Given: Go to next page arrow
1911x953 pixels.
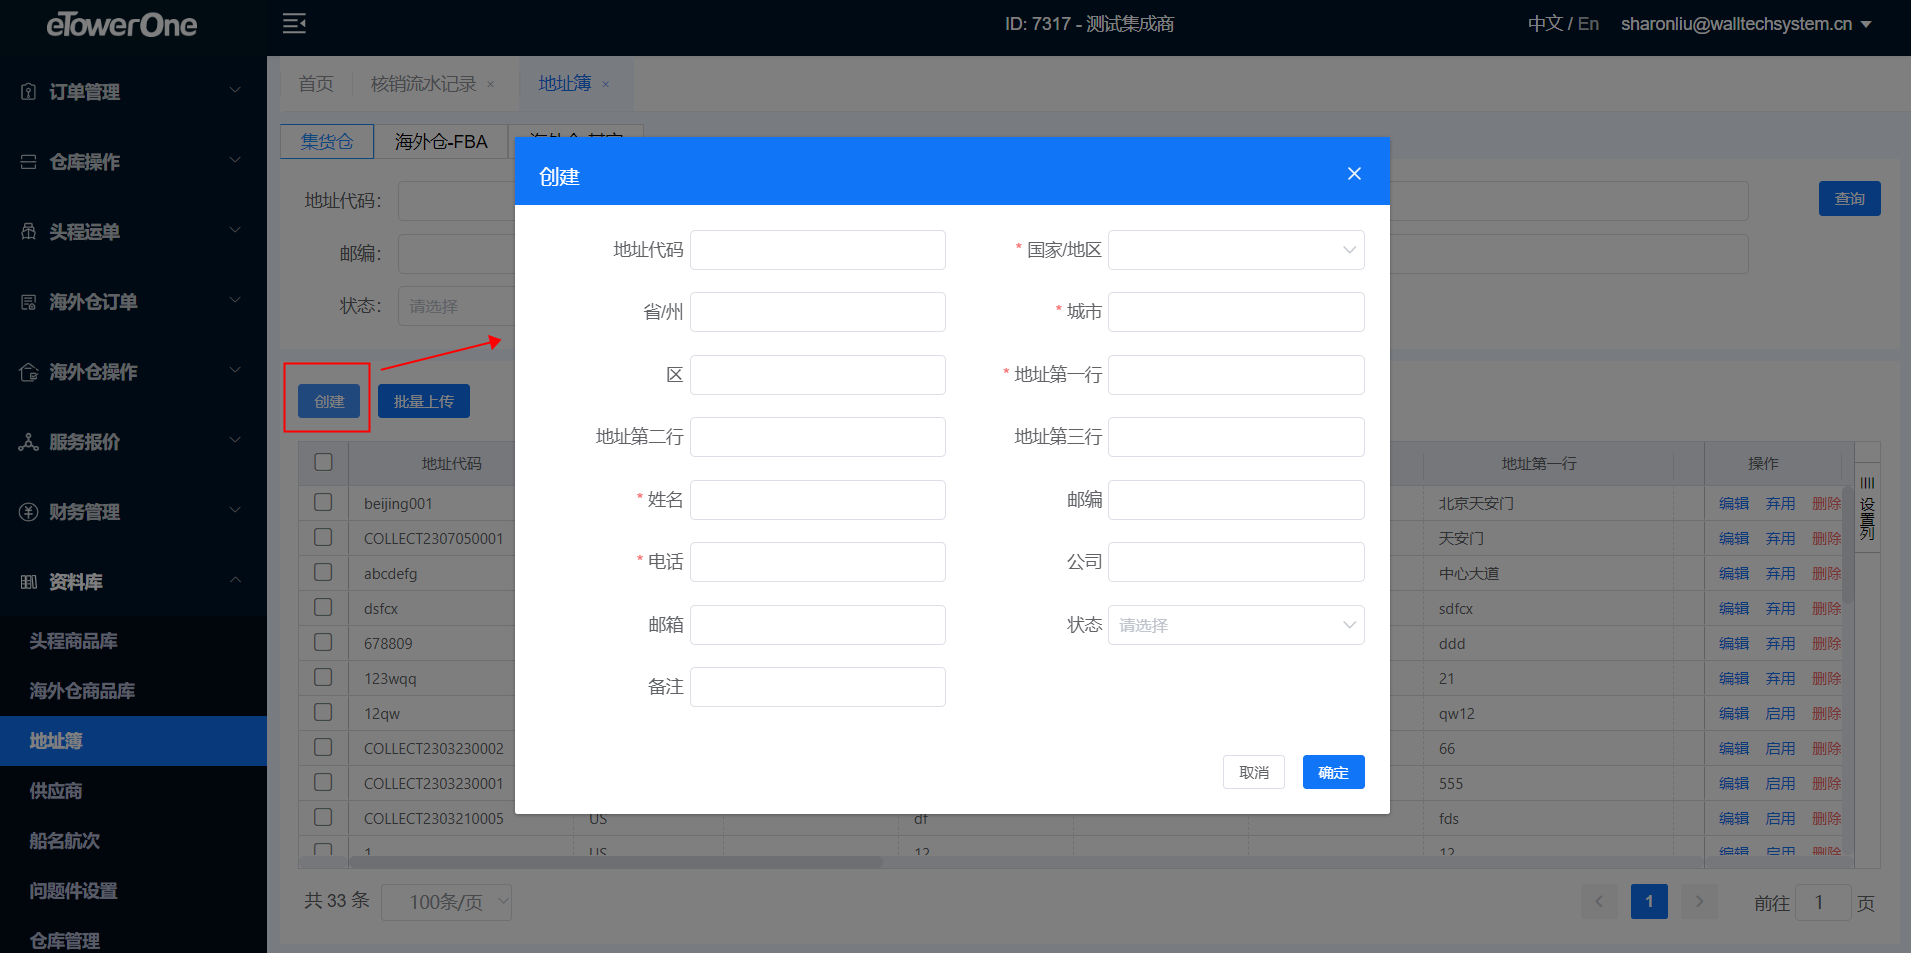Looking at the screenshot, I should 1699,902.
